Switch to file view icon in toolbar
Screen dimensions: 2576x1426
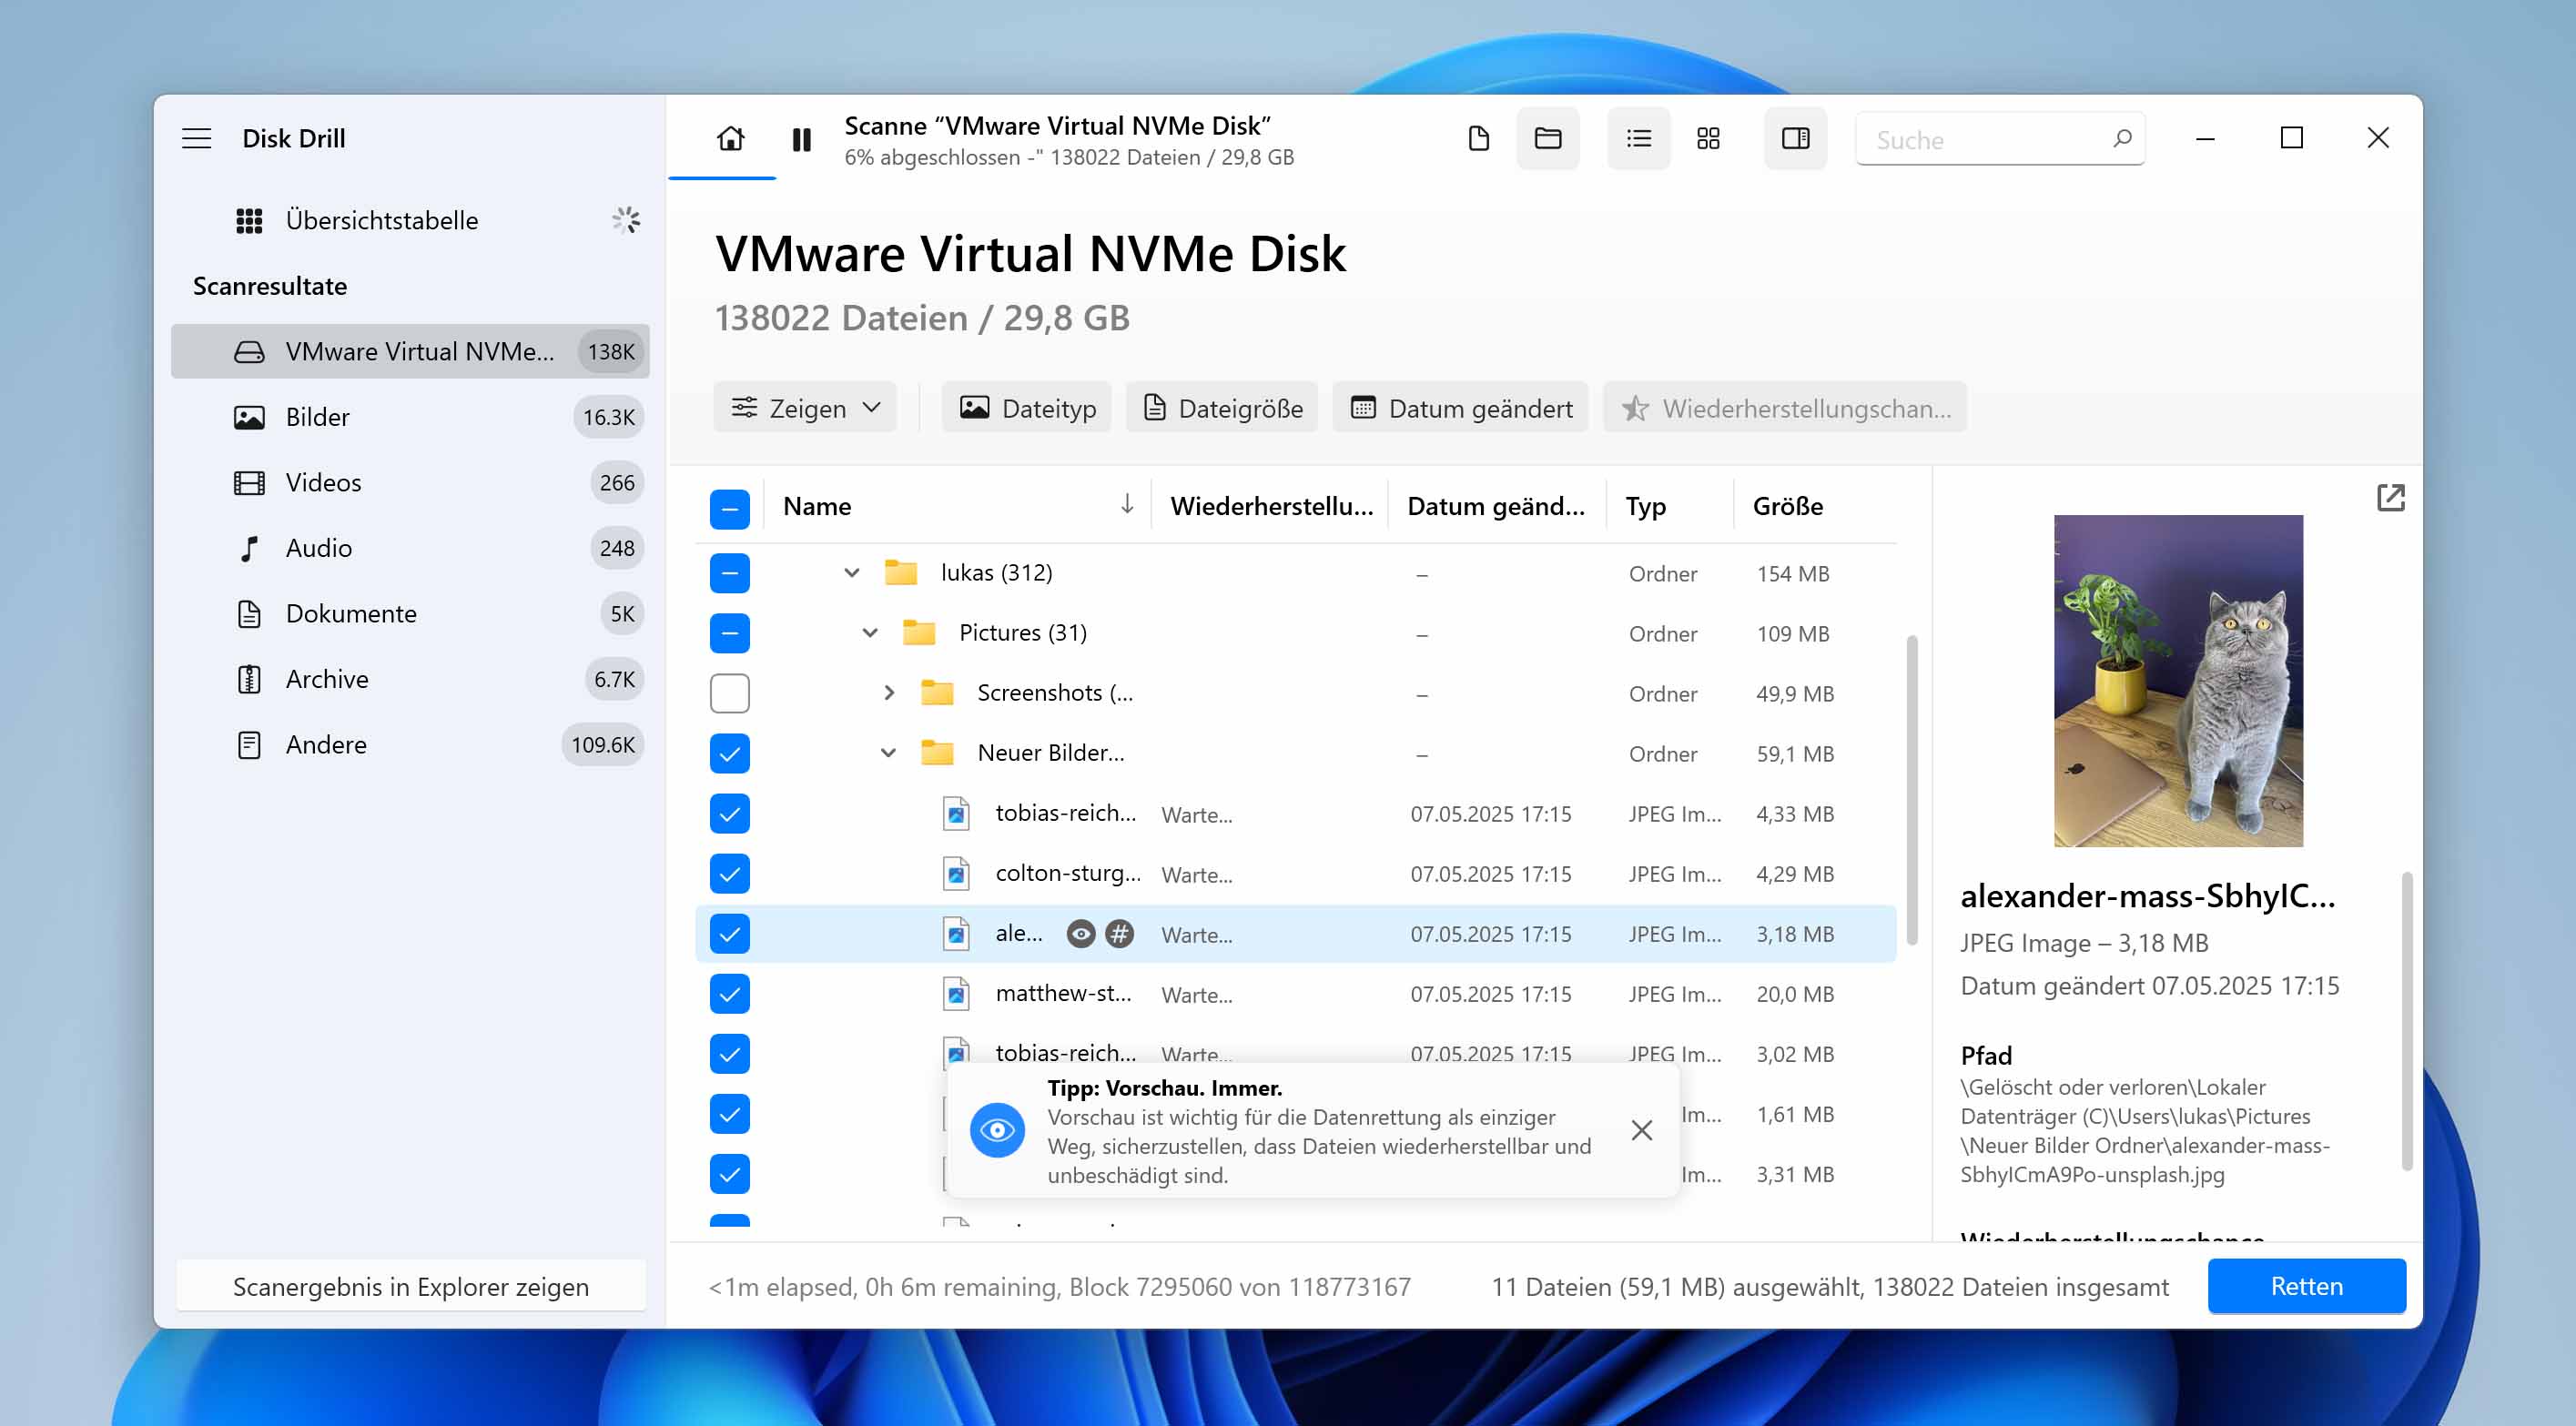point(1478,138)
